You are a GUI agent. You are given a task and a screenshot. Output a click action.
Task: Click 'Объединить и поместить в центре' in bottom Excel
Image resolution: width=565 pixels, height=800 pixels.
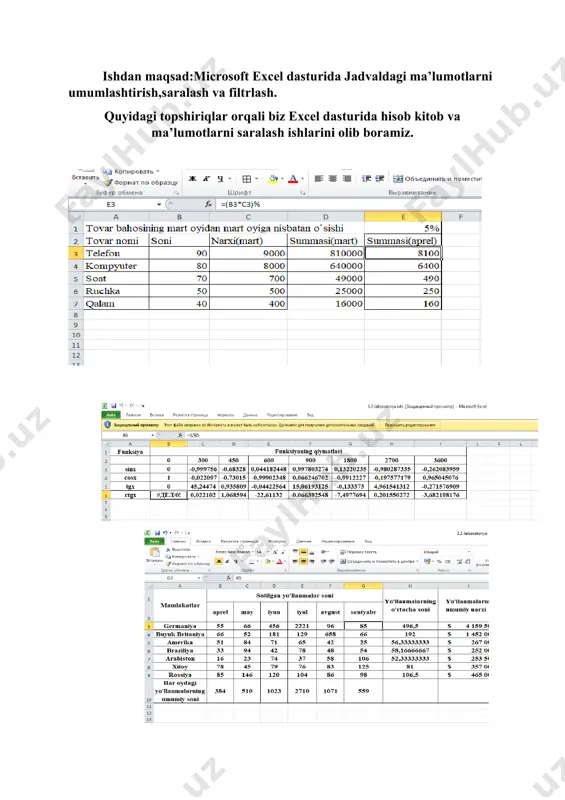[x=379, y=561]
